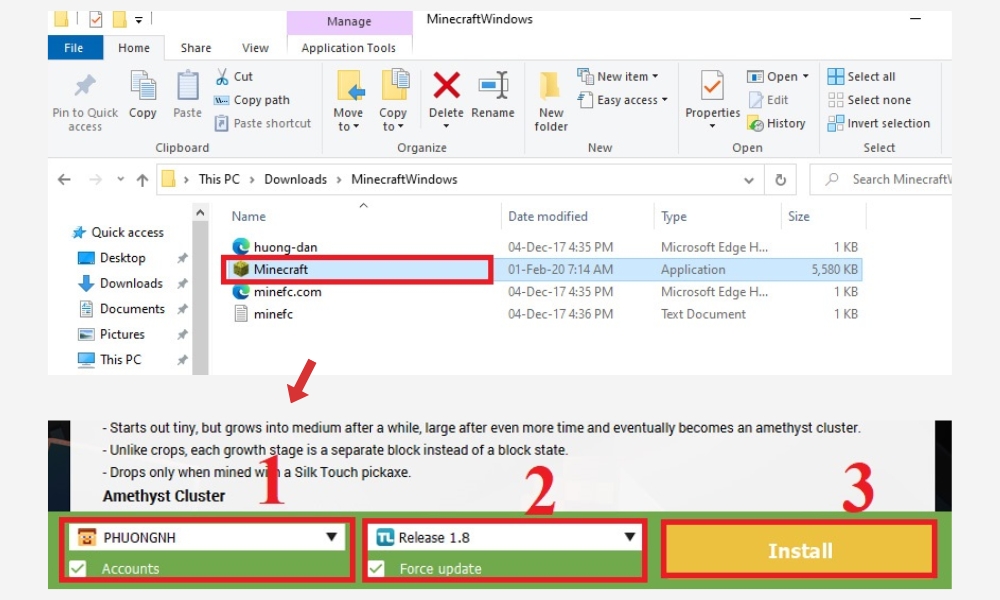Screen dimensions: 1000x600
Task: Click MinecraftWindows in the address path
Action: (x=404, y=180)
